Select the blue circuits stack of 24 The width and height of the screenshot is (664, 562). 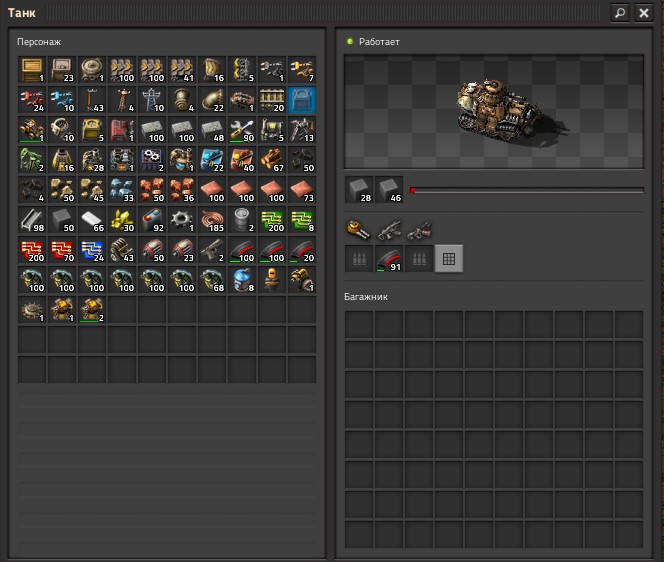92,250
